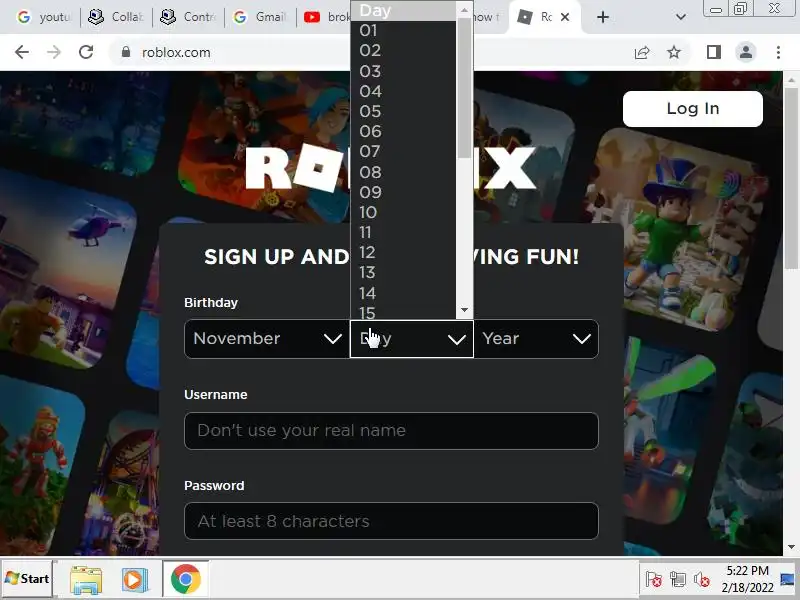Switch to the youtu Google tab

click(x=44, y=17)
